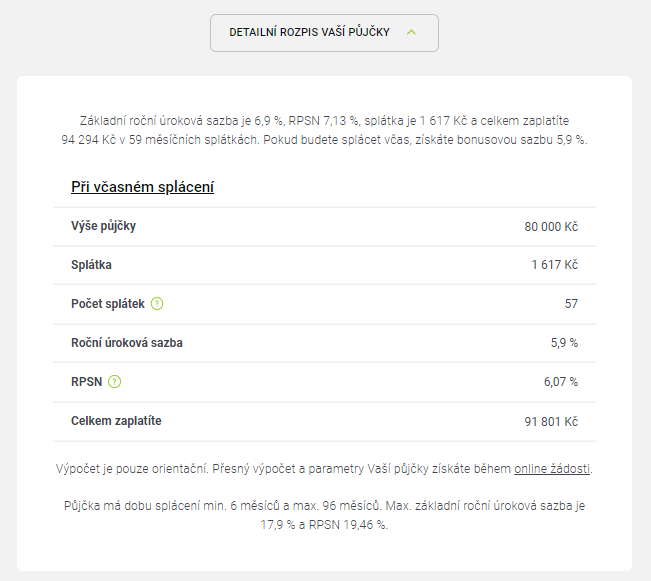Open help icon next to Počet splátek
Image resolution: width=651 pixels, height=581 pixels.
pyautogui.click(x=157, y=304)
